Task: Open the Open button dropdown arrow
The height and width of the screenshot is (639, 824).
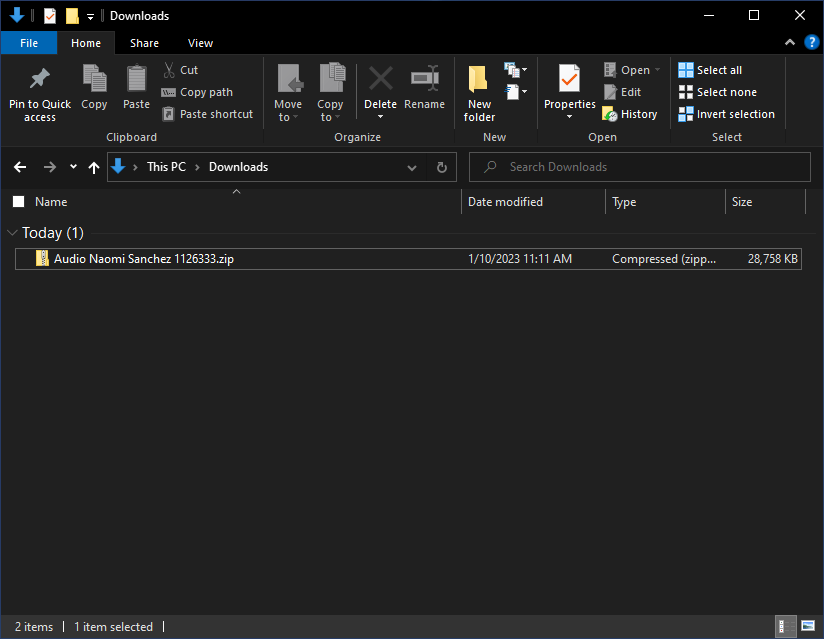Action: (657, 70)
